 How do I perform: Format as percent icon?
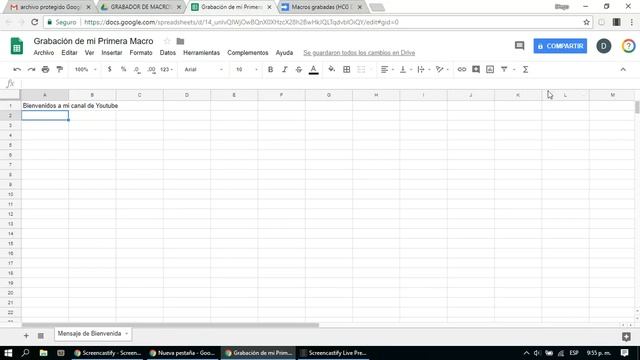123,69
